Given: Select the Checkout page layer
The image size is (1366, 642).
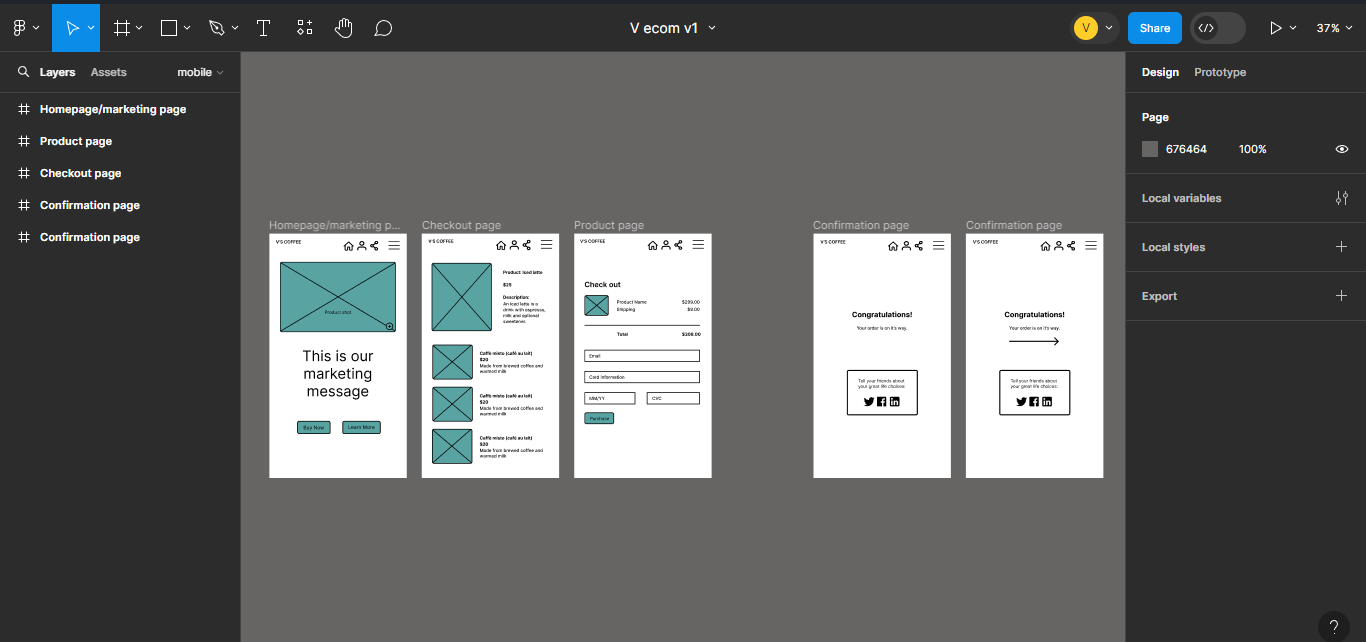Looking at the screenshot, I should point(80,173).
